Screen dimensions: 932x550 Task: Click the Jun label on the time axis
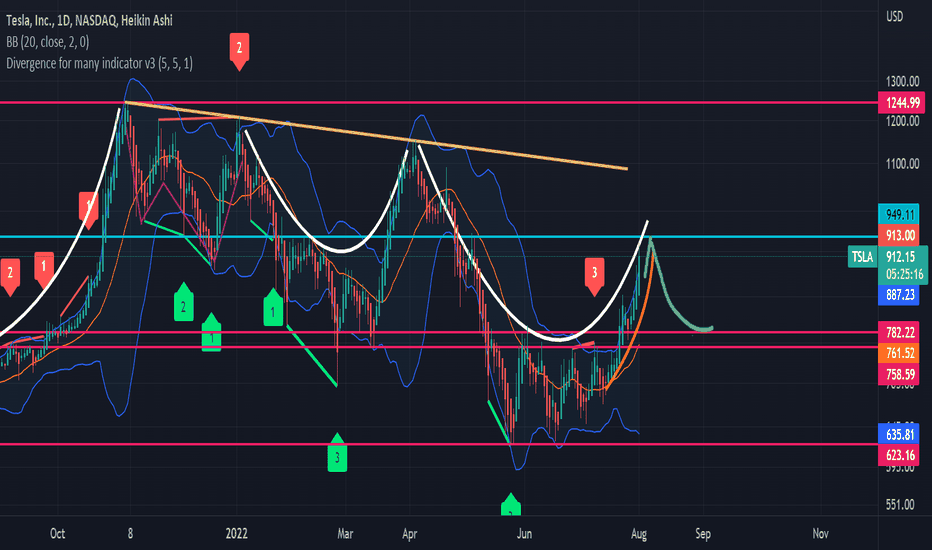point(524,533)
